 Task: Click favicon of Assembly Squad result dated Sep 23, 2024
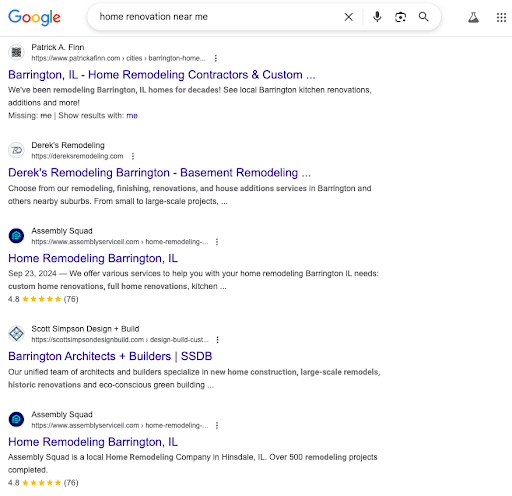[16, 236]
